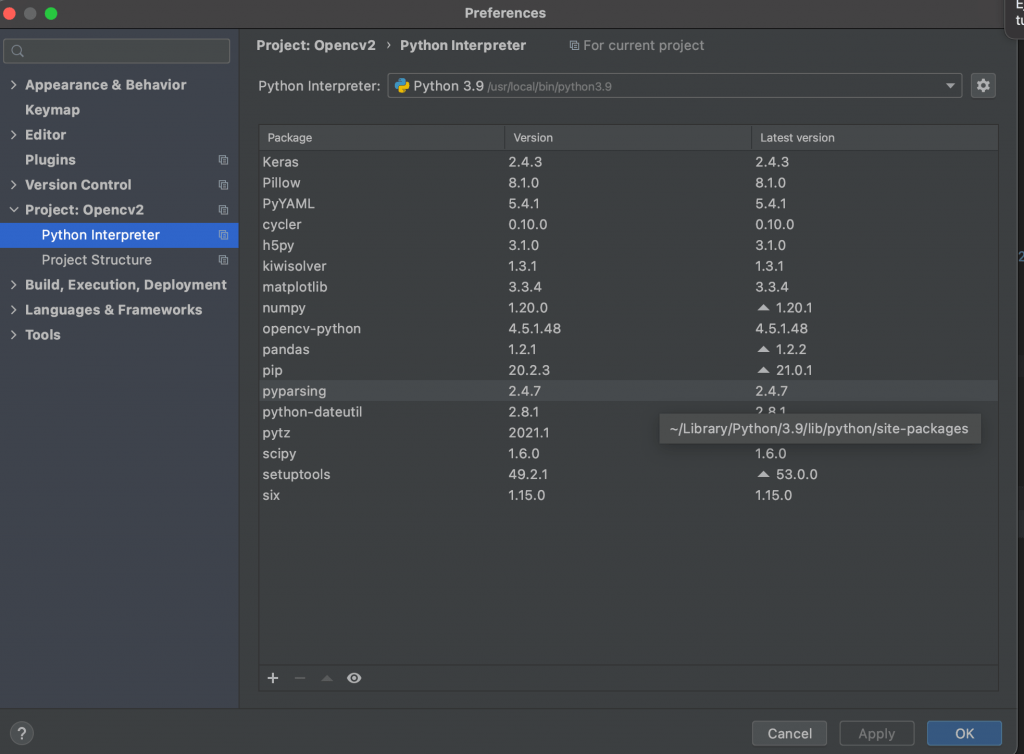Collapse the Project: Opencv2 section

click(x=11, y=210)
